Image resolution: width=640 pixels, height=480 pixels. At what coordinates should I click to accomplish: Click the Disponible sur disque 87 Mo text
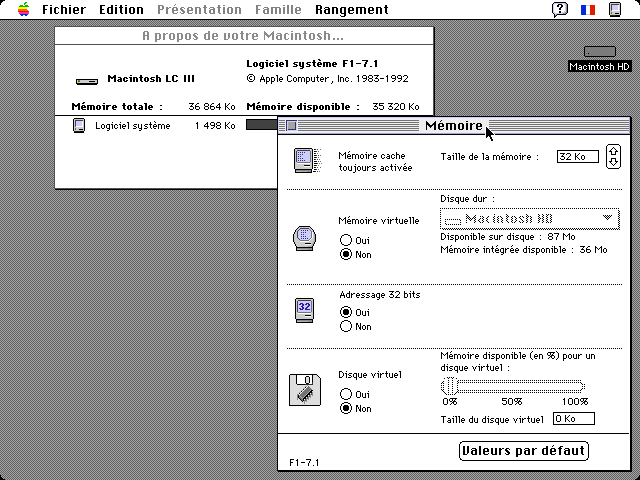click(508, 237)
